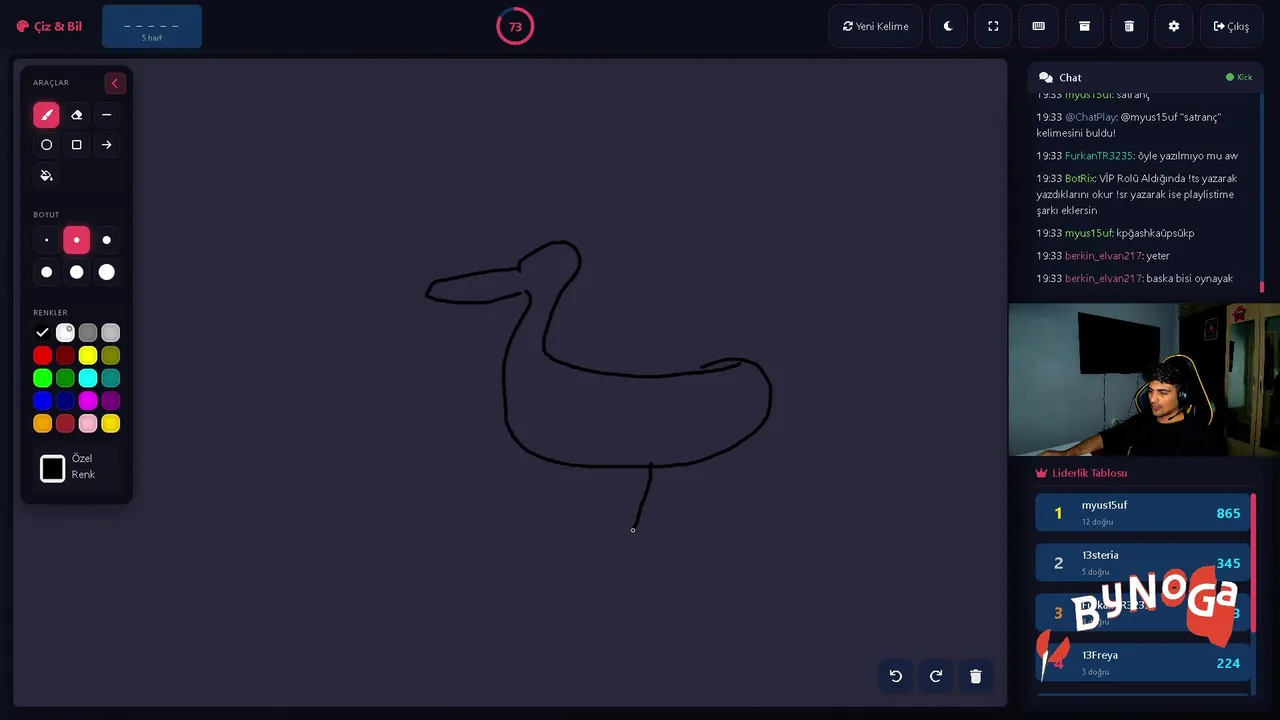
Task: Pick the bright blue color swatch
Action: click(42, 401)
